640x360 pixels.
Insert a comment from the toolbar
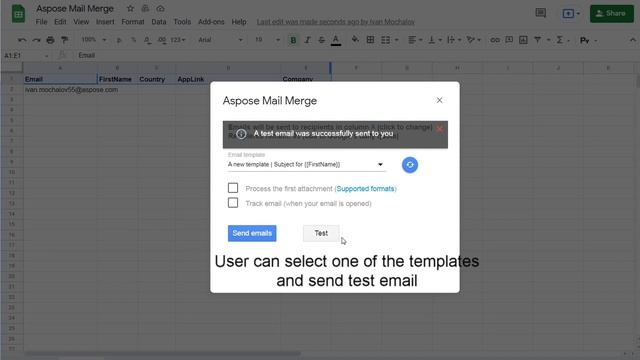point(509,40)
